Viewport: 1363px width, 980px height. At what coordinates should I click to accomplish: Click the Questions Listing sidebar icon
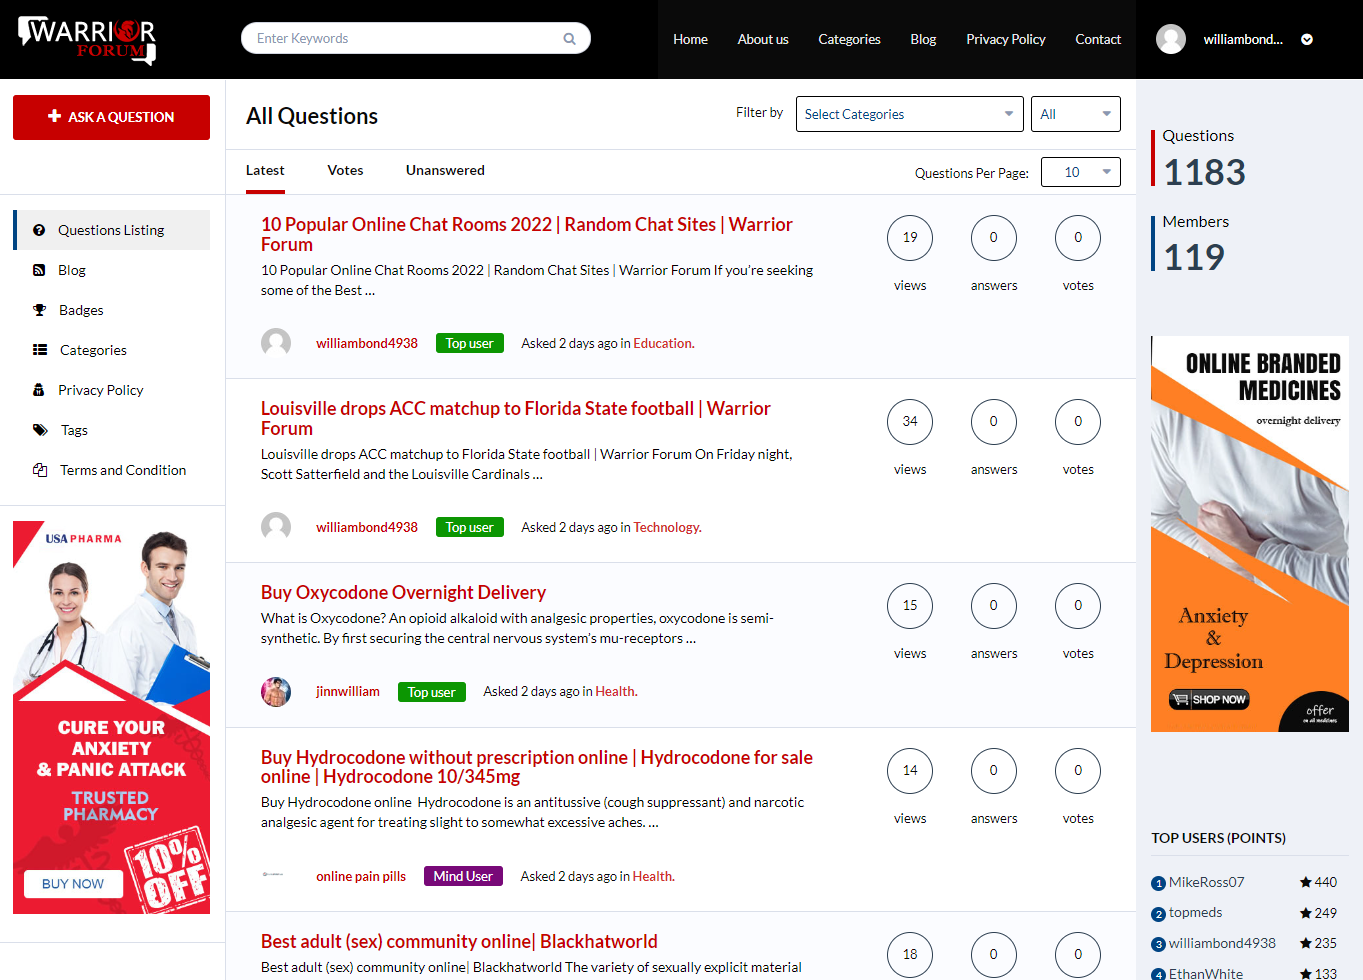39,230
